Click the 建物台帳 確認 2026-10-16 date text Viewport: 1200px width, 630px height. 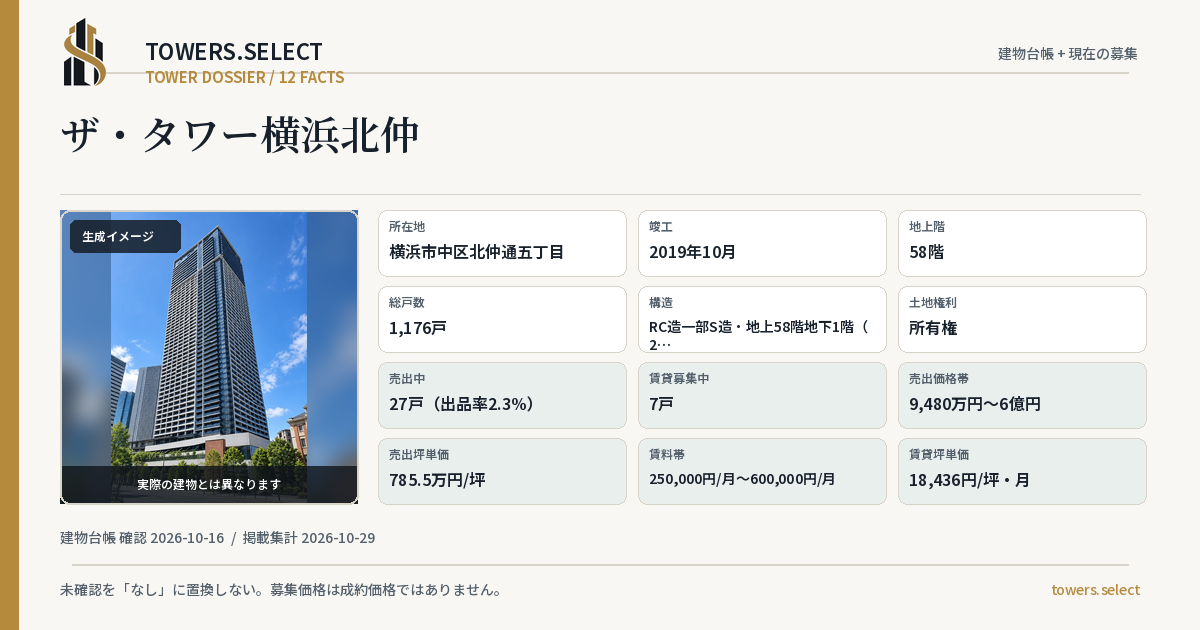pyautogui.click(x=142, y=538)
